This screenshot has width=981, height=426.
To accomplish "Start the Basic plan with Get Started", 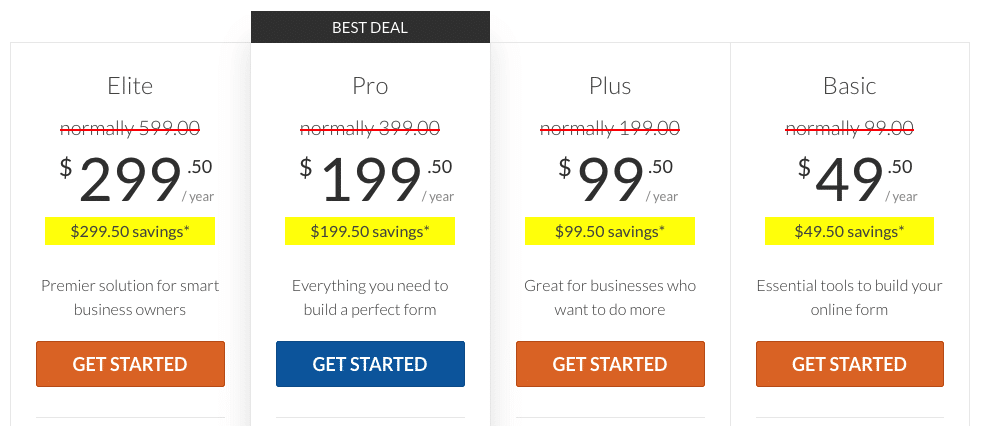I will coord(850,363).
